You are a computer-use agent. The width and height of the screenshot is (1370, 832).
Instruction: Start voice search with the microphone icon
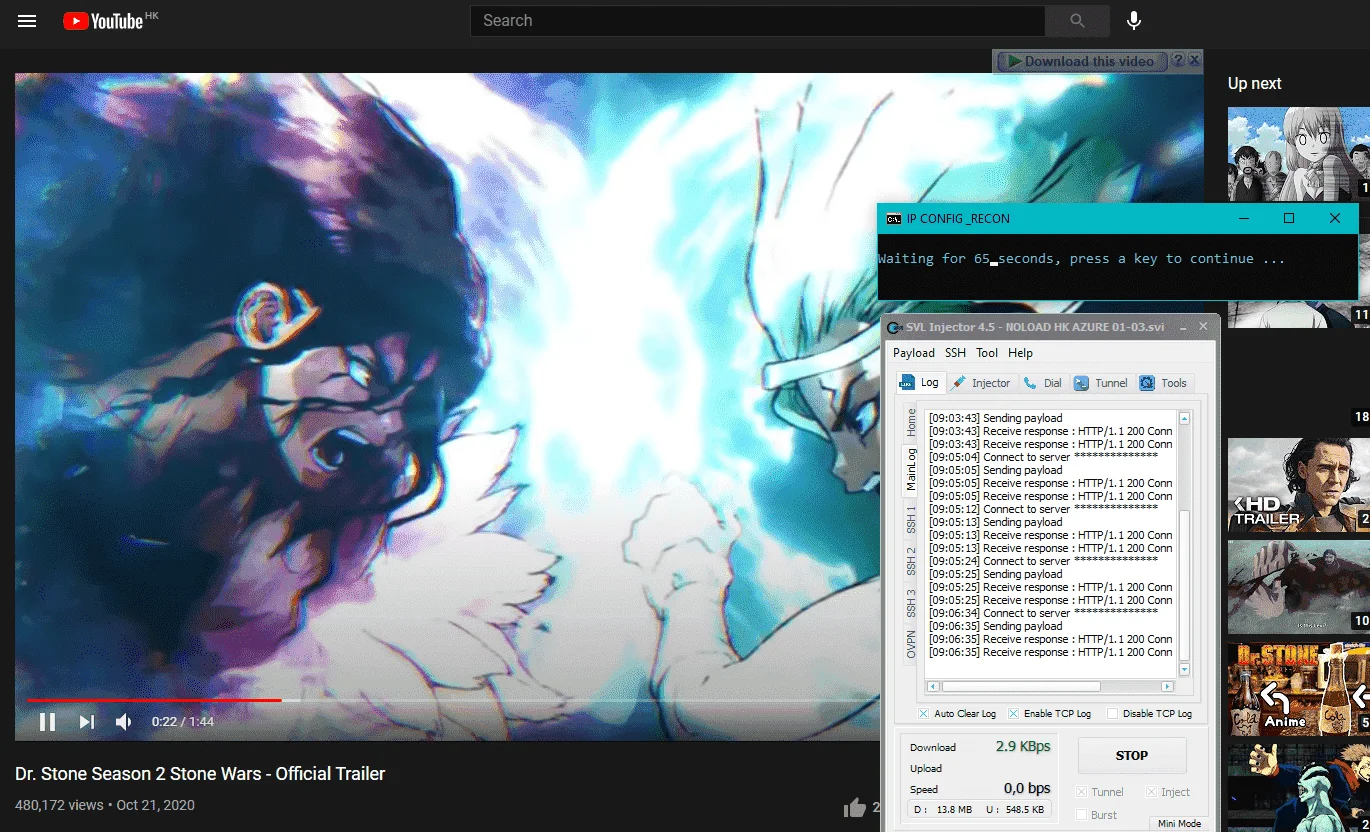(1134, 20)
